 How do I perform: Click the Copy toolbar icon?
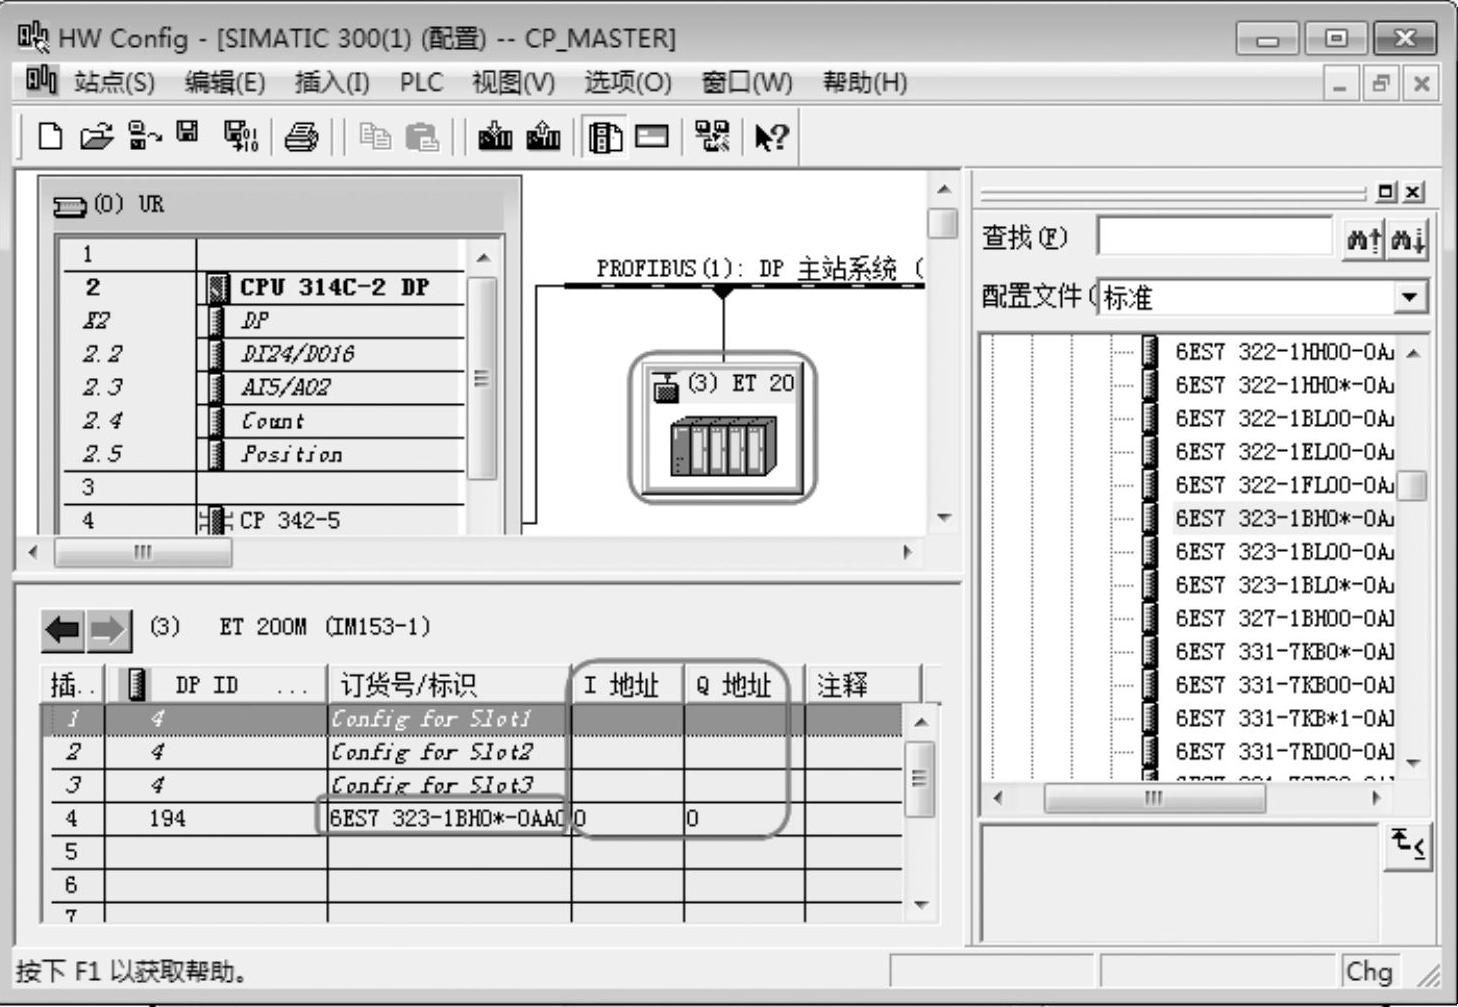click(375, 136)
